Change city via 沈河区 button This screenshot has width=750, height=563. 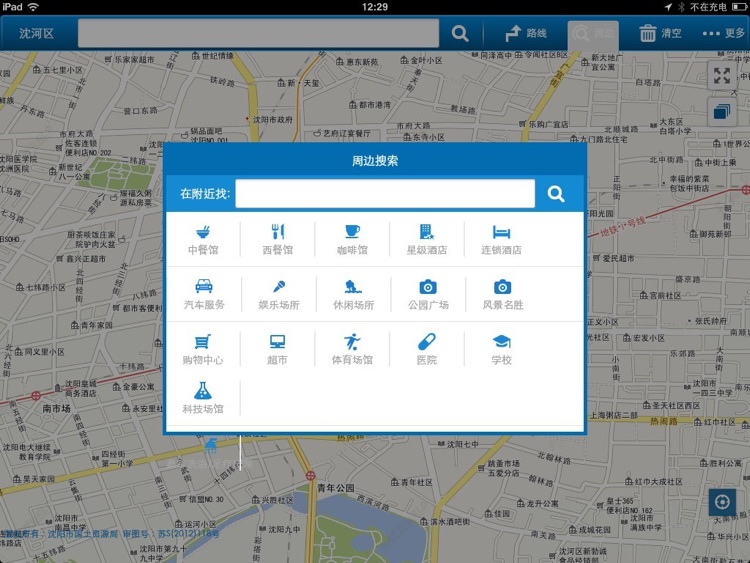(x=36, y=33)
